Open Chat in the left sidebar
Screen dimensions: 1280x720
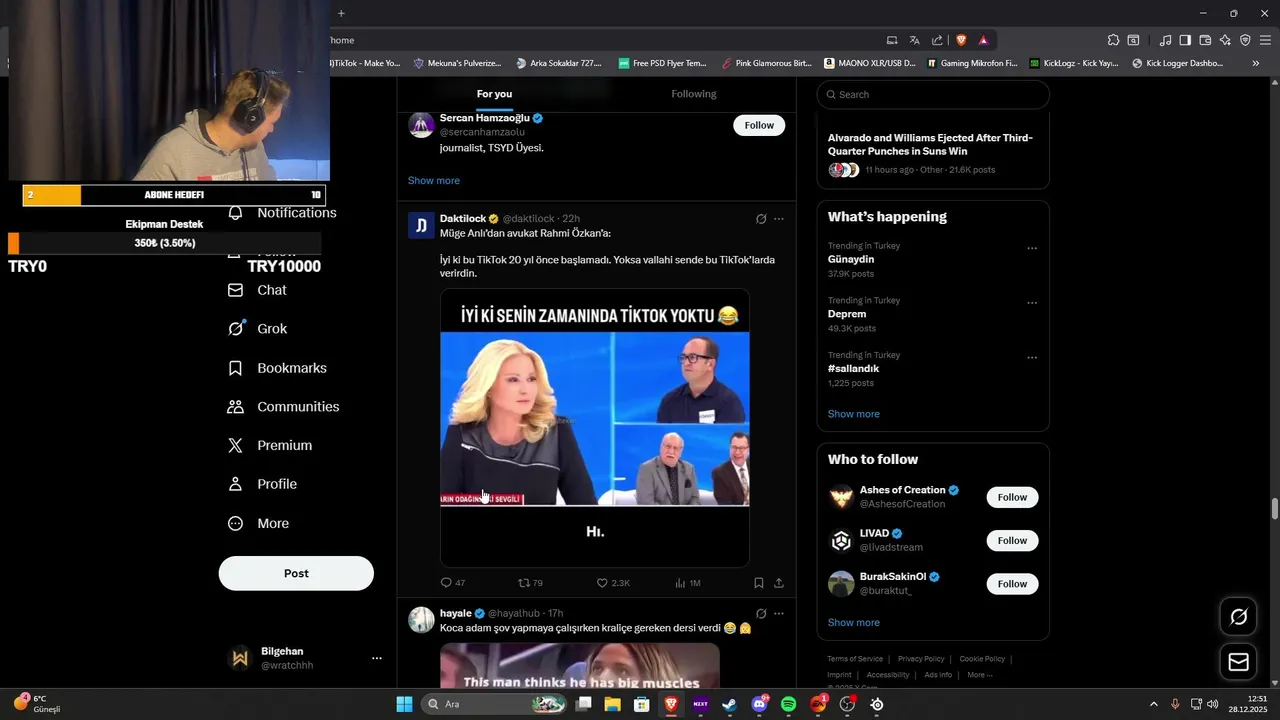(257, 290)
